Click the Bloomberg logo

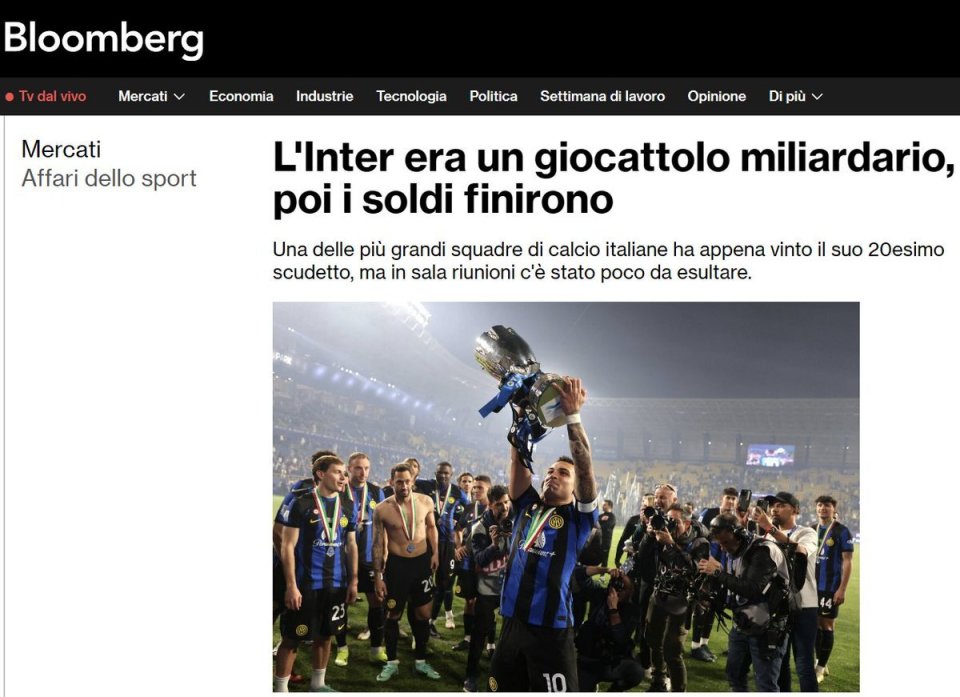pos(103,39)
